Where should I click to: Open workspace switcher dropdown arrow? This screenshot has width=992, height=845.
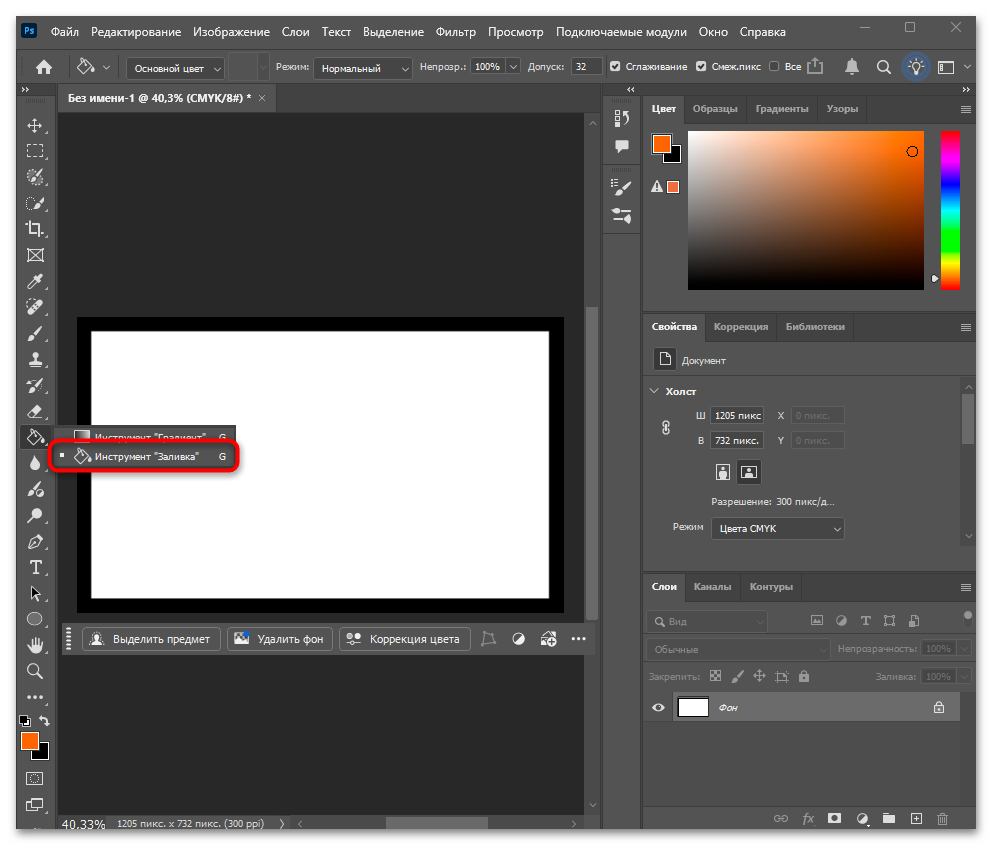point(967,66)
